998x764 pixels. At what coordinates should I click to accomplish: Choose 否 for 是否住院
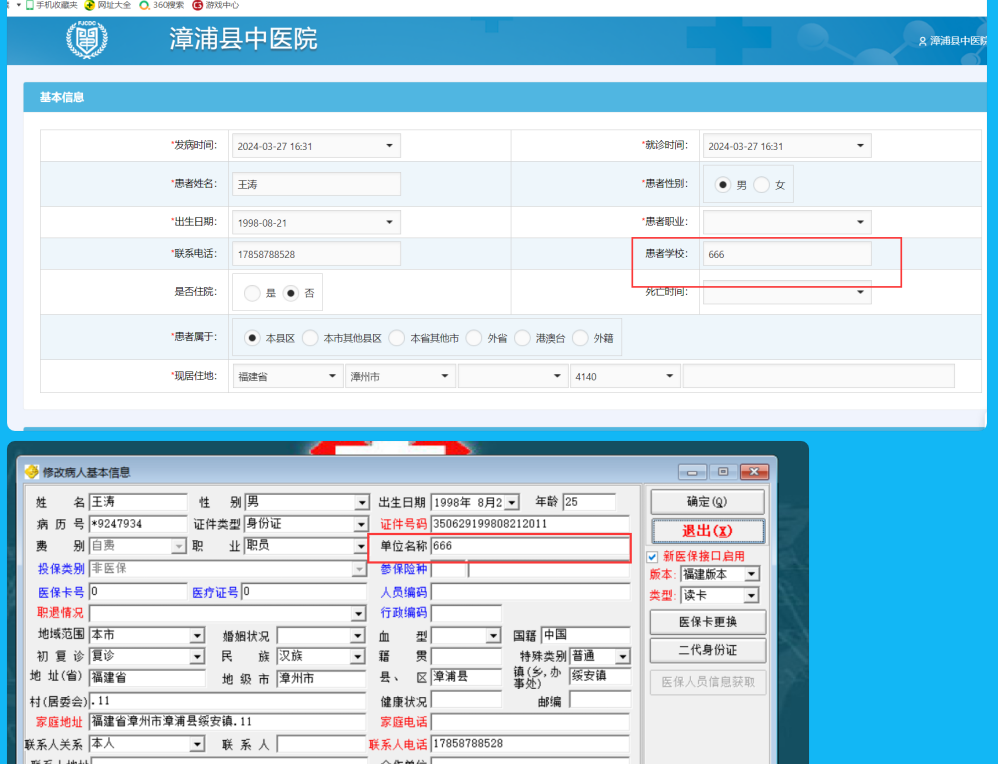click(x=291, y=293)
